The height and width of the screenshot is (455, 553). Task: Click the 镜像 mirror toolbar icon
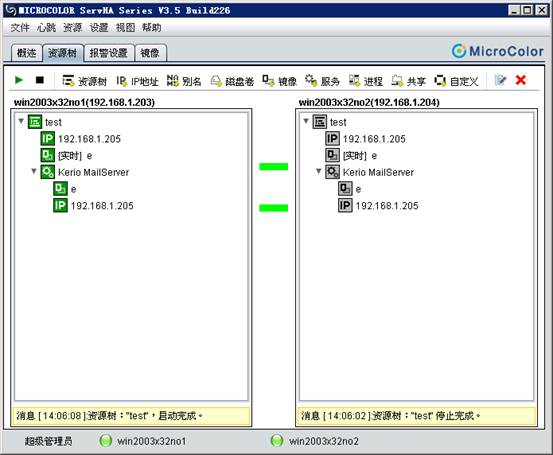click(280, 81)
